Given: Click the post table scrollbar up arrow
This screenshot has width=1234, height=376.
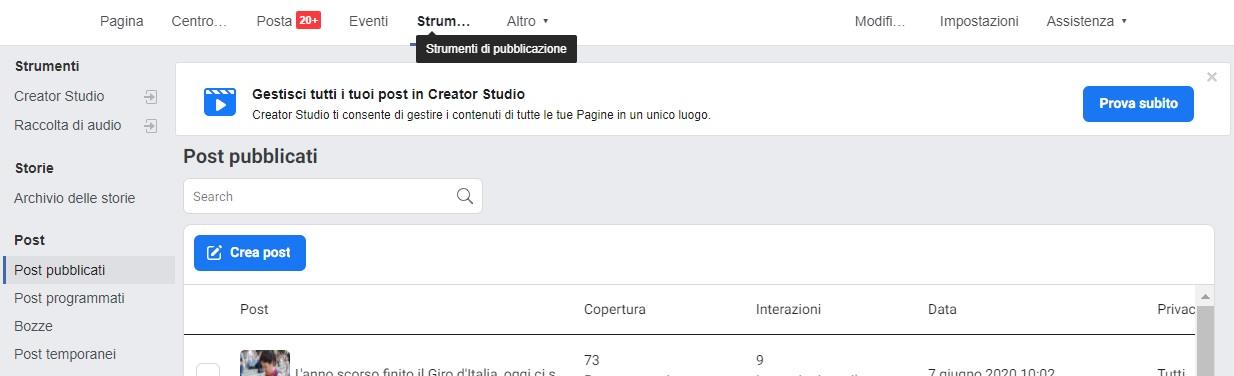Looking at the screenshot, I should pos(1205,297).
